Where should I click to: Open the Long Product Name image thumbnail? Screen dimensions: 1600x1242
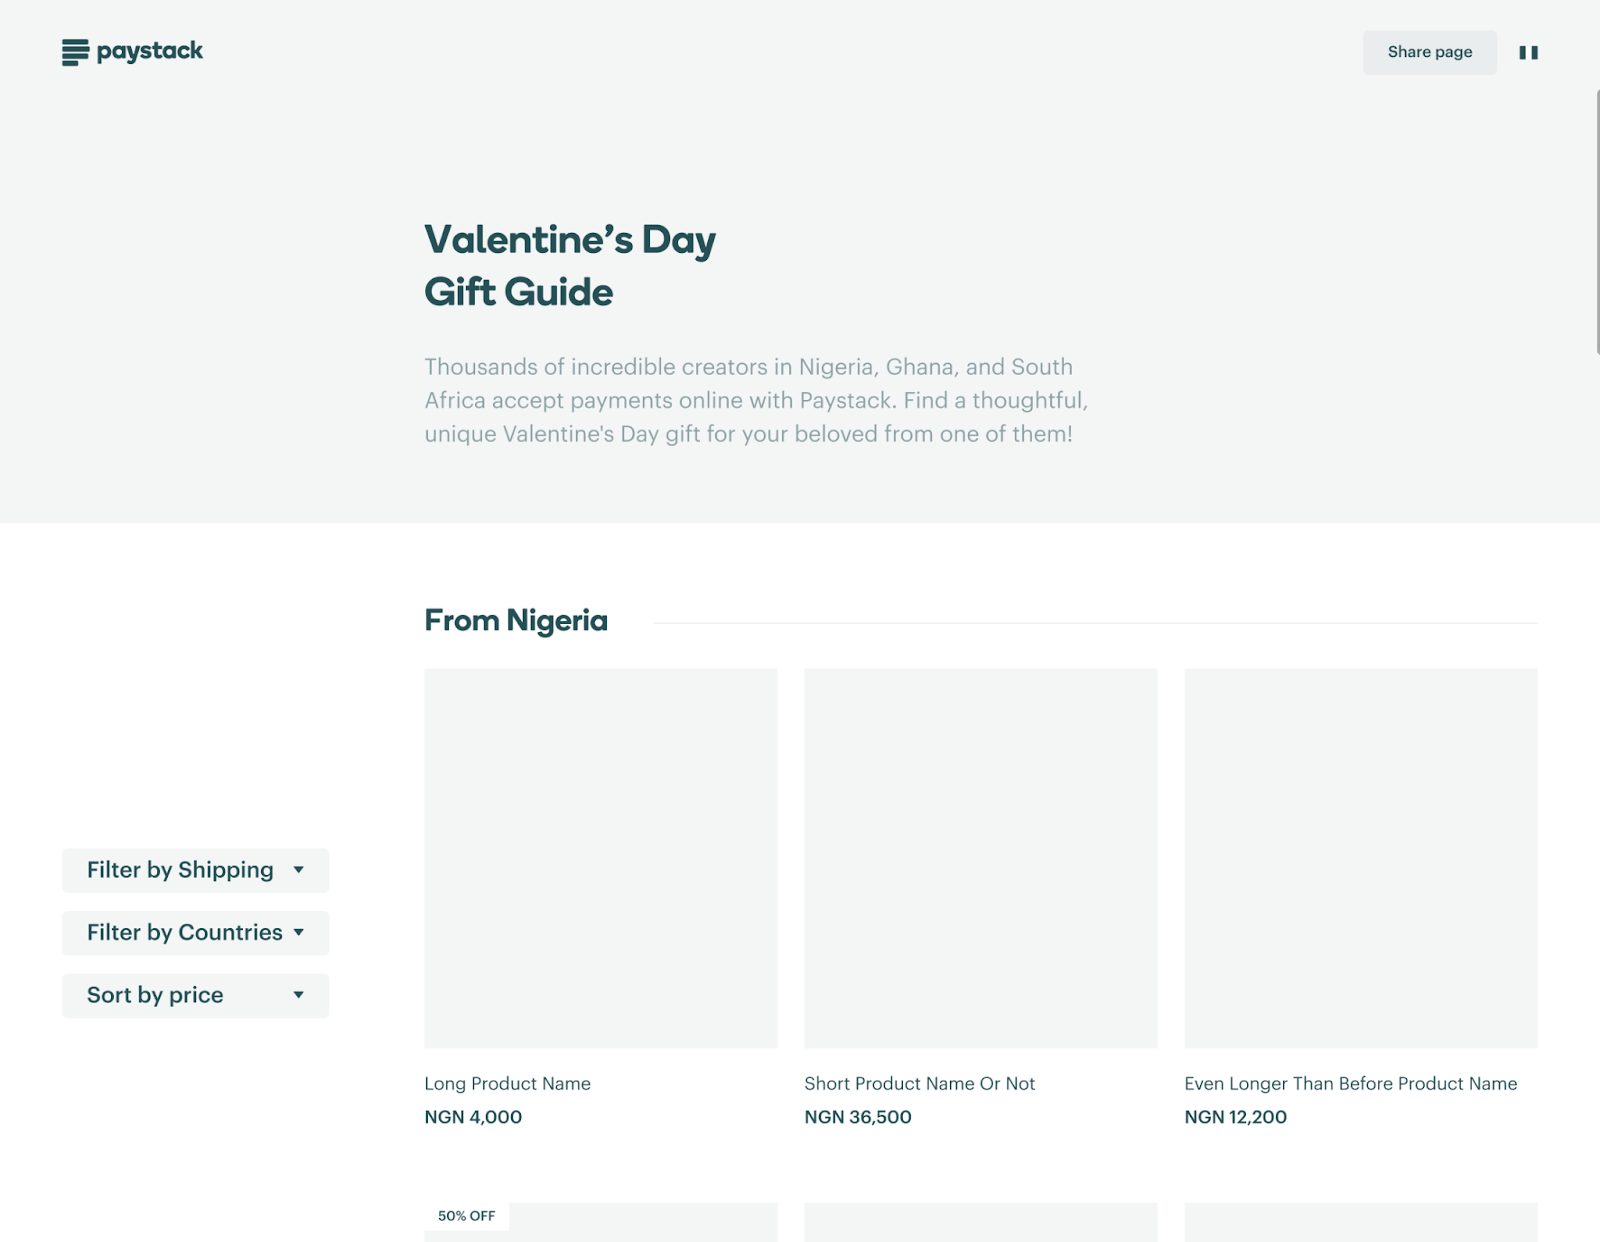[601, 858]
